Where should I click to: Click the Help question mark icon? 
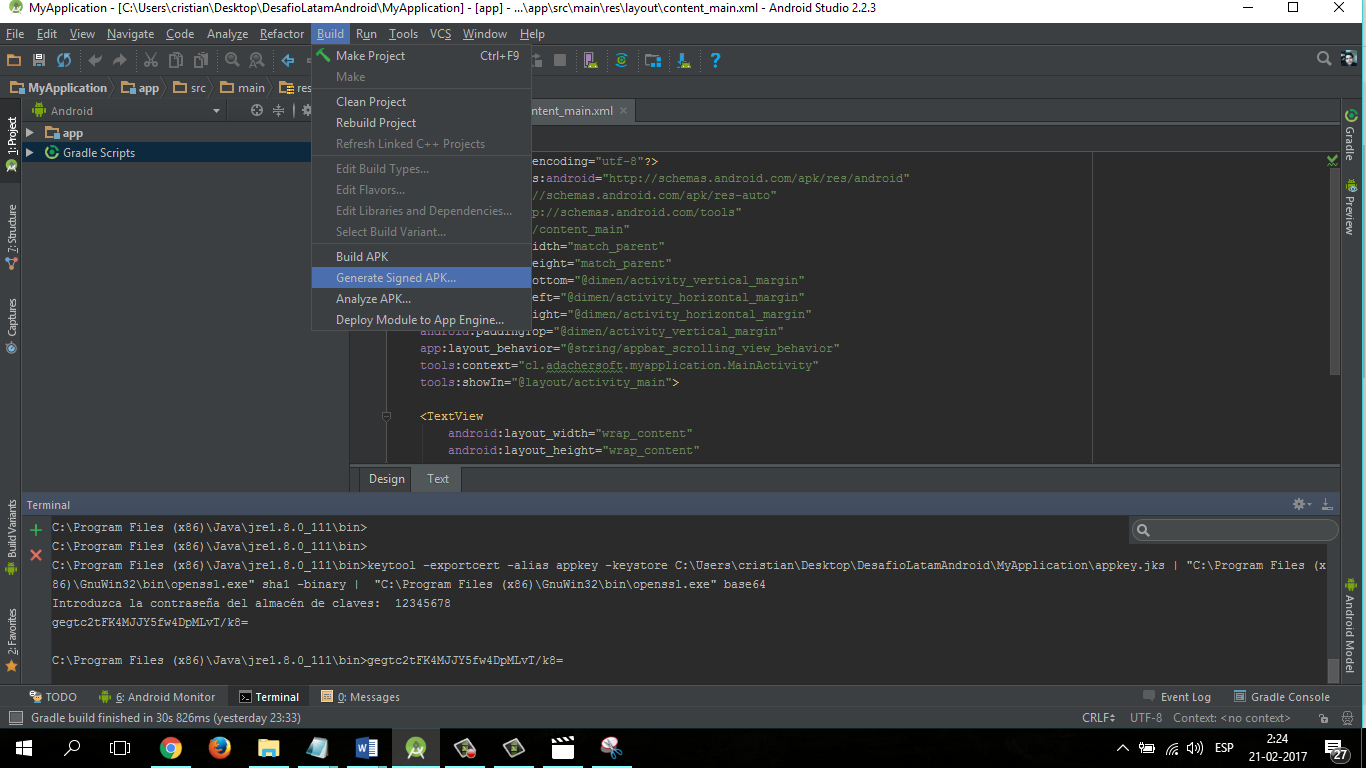pos(715,60)
